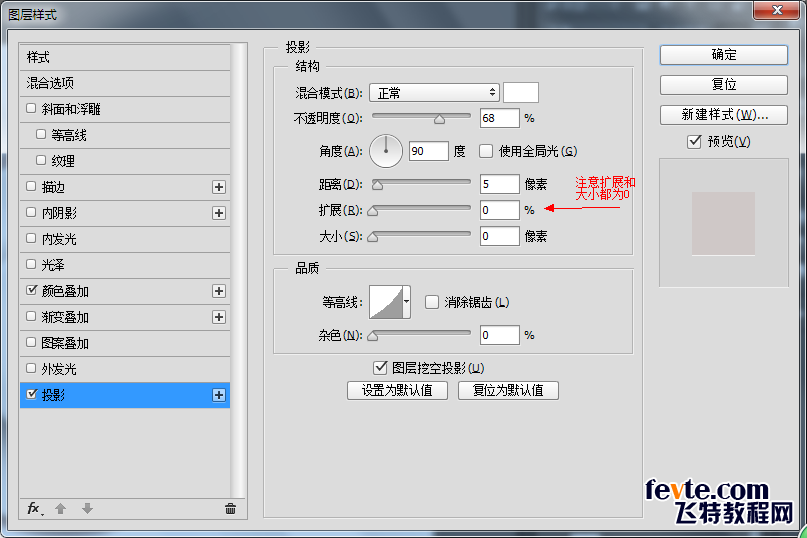The width and height of the screenshot is (807, 538).
Task: Click 不透明度 value field showing 68
Action: tap(500, 118)
